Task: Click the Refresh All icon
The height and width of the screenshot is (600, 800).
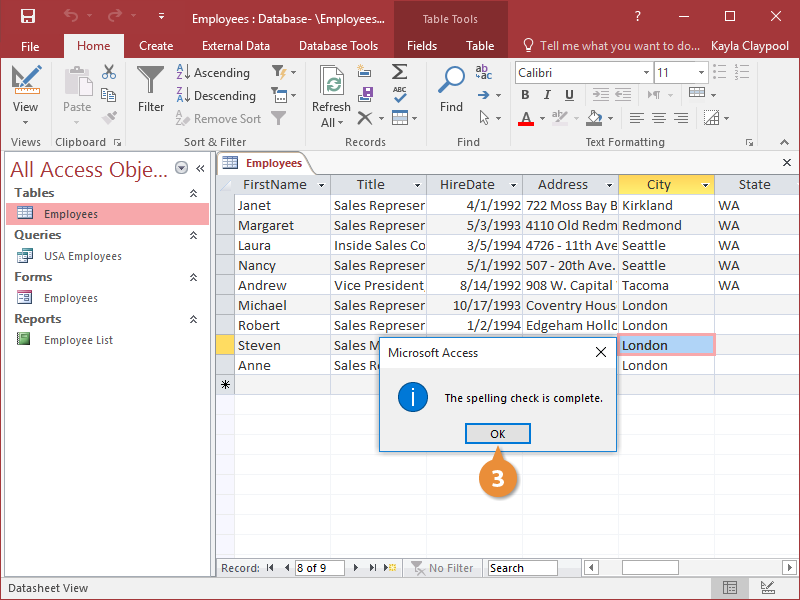Action: (x=331, y=82)
